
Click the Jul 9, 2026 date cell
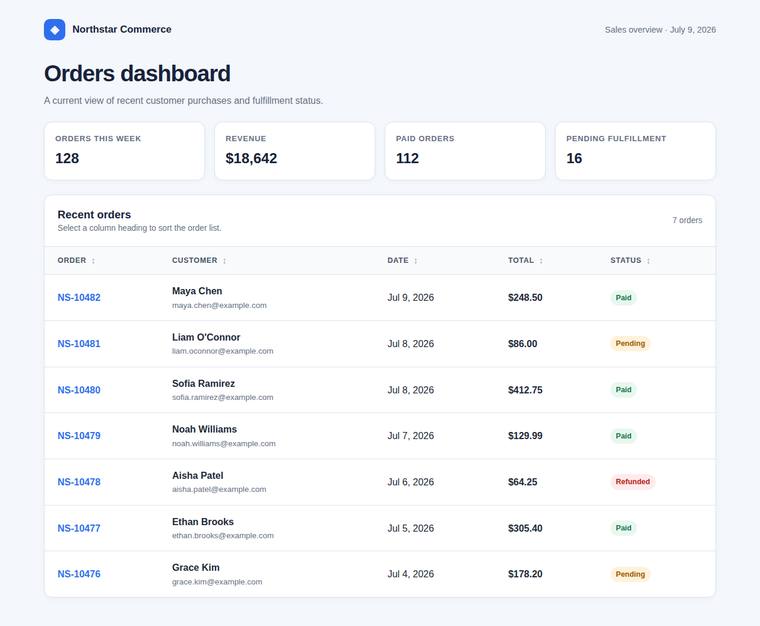(411, 297)
